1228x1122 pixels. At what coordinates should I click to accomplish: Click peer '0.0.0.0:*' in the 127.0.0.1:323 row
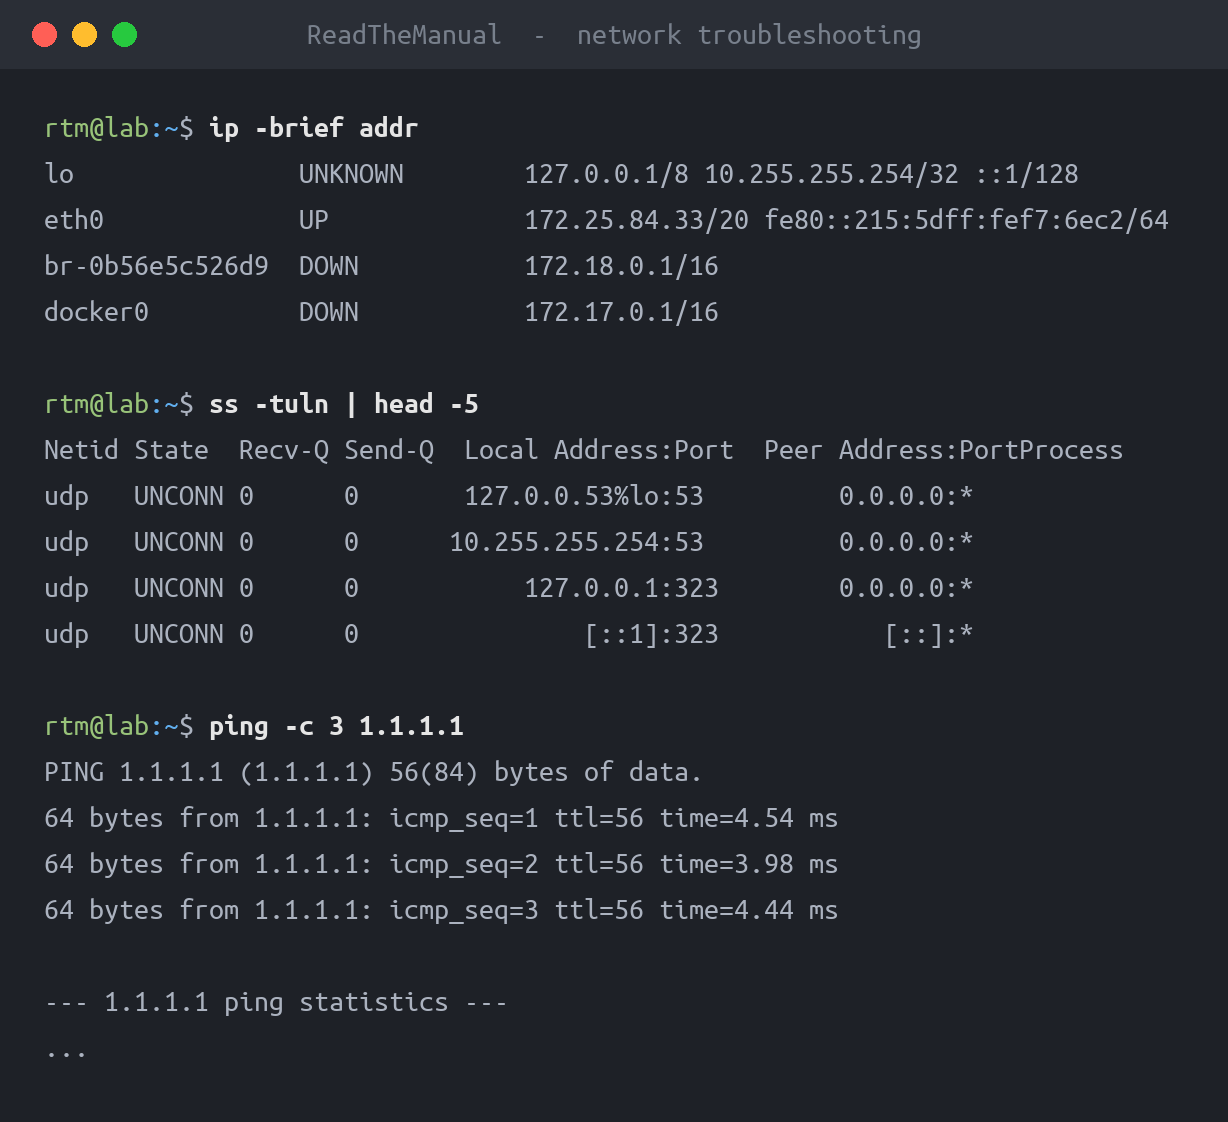pyautogui.click(x=906, y=588)
